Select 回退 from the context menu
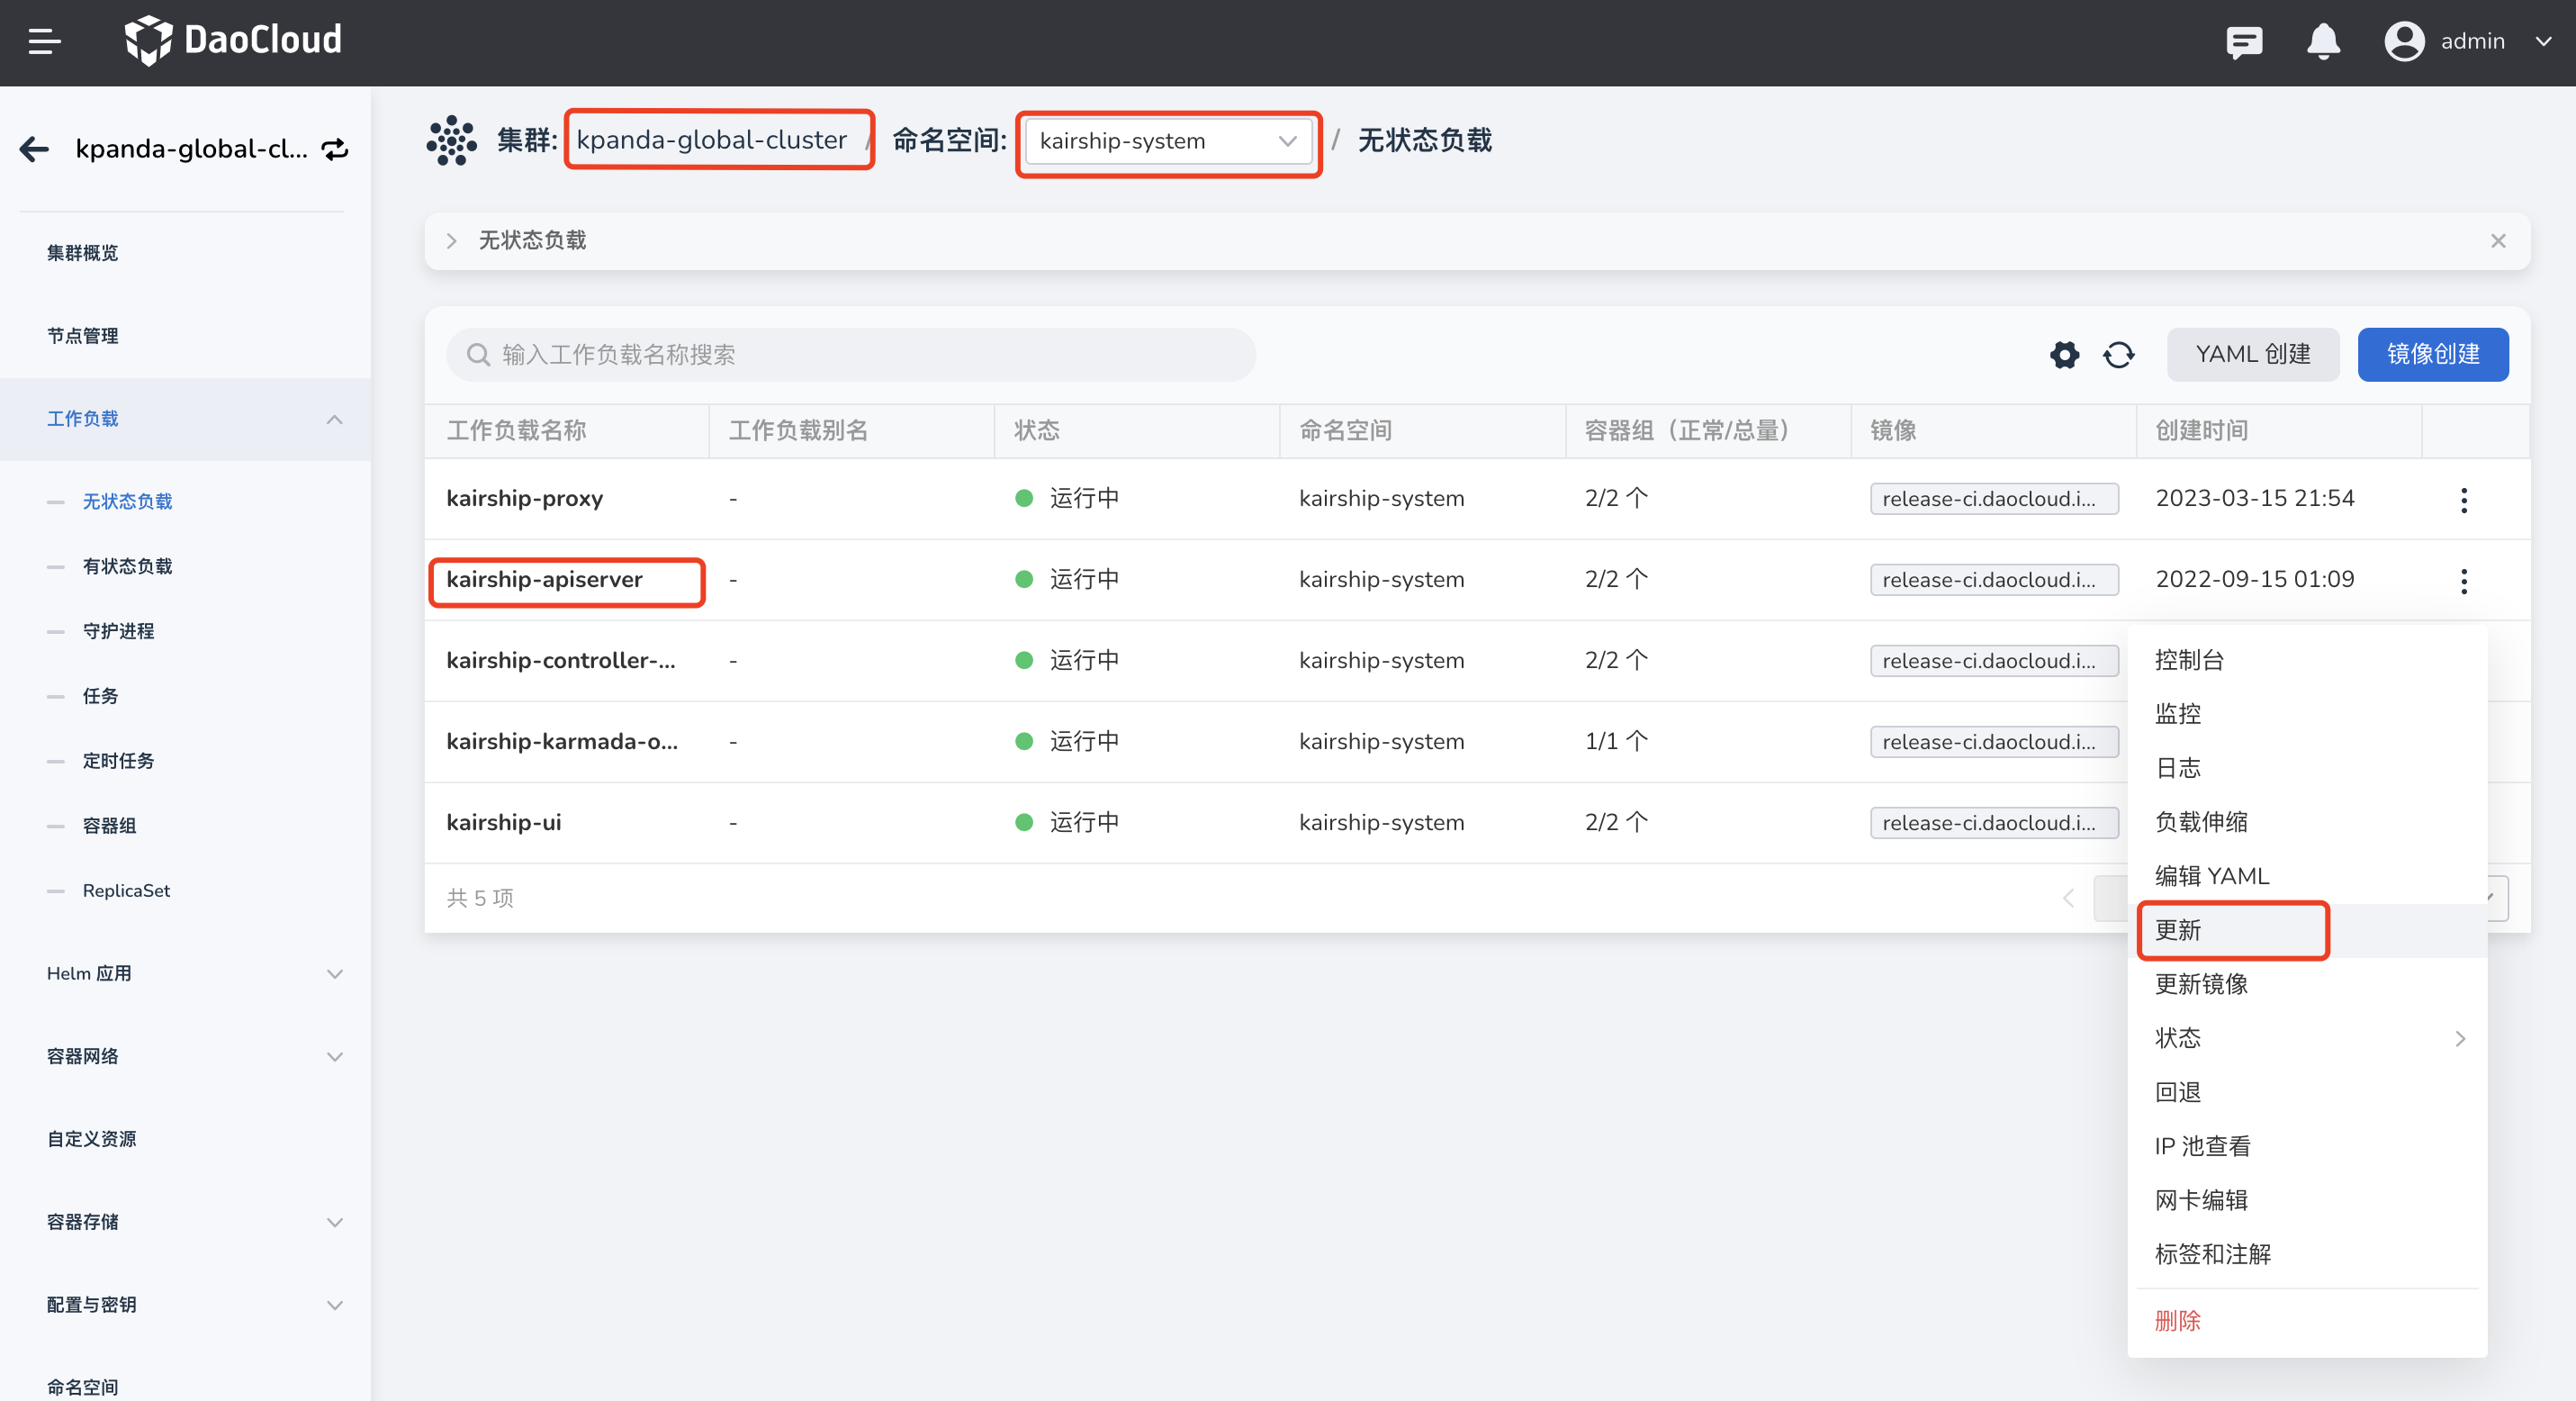The height and width of the screenshot is (1401, 2576). pyautogui.click(x=2306, y=1092)
